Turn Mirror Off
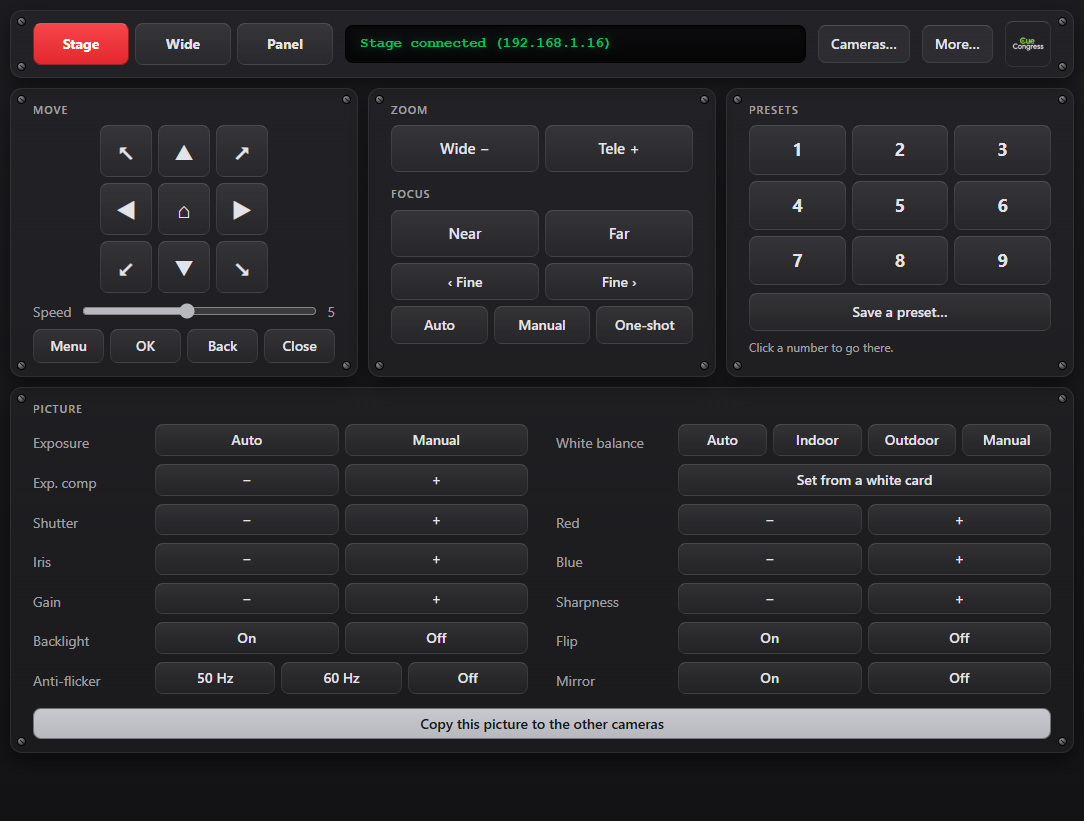This screenshot has width=1084, height=821. tap(960, 678)
